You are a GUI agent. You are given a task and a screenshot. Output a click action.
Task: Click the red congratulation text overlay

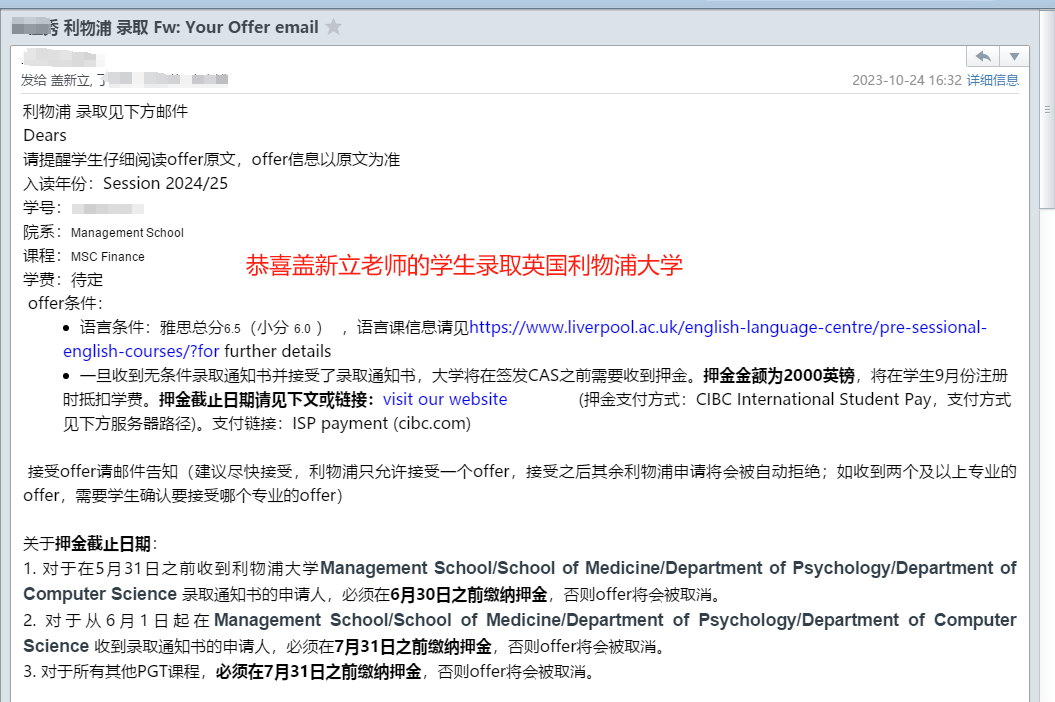464,265
